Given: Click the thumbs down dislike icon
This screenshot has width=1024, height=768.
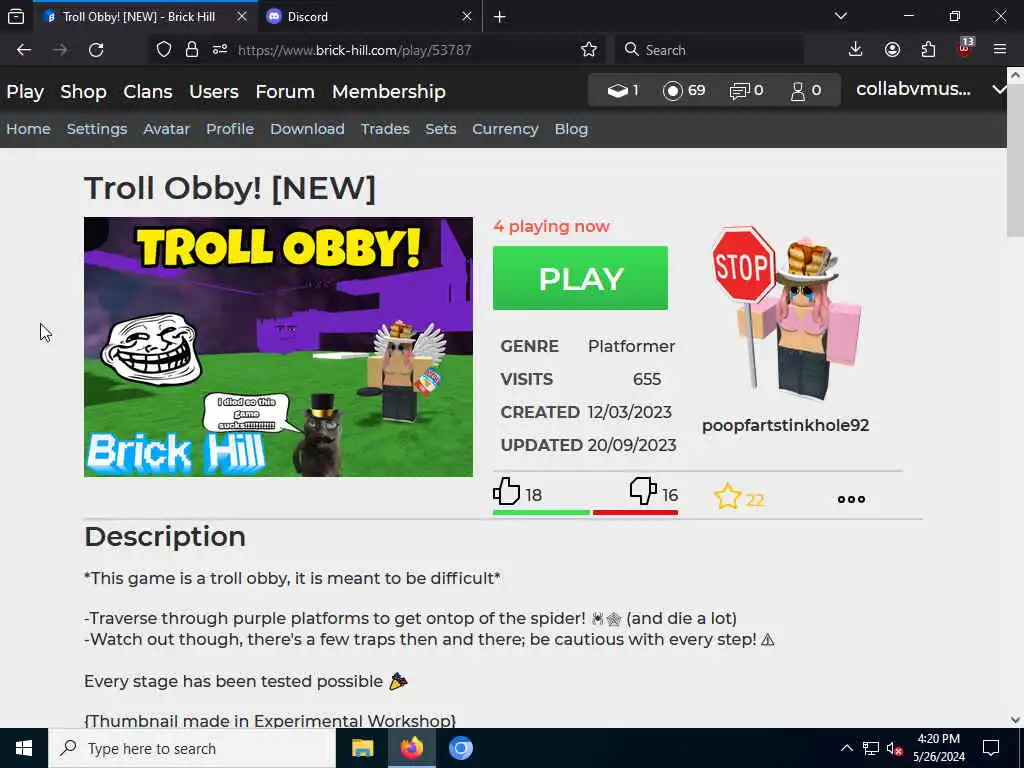Looking at the screenshot, I should click(643, 491).
